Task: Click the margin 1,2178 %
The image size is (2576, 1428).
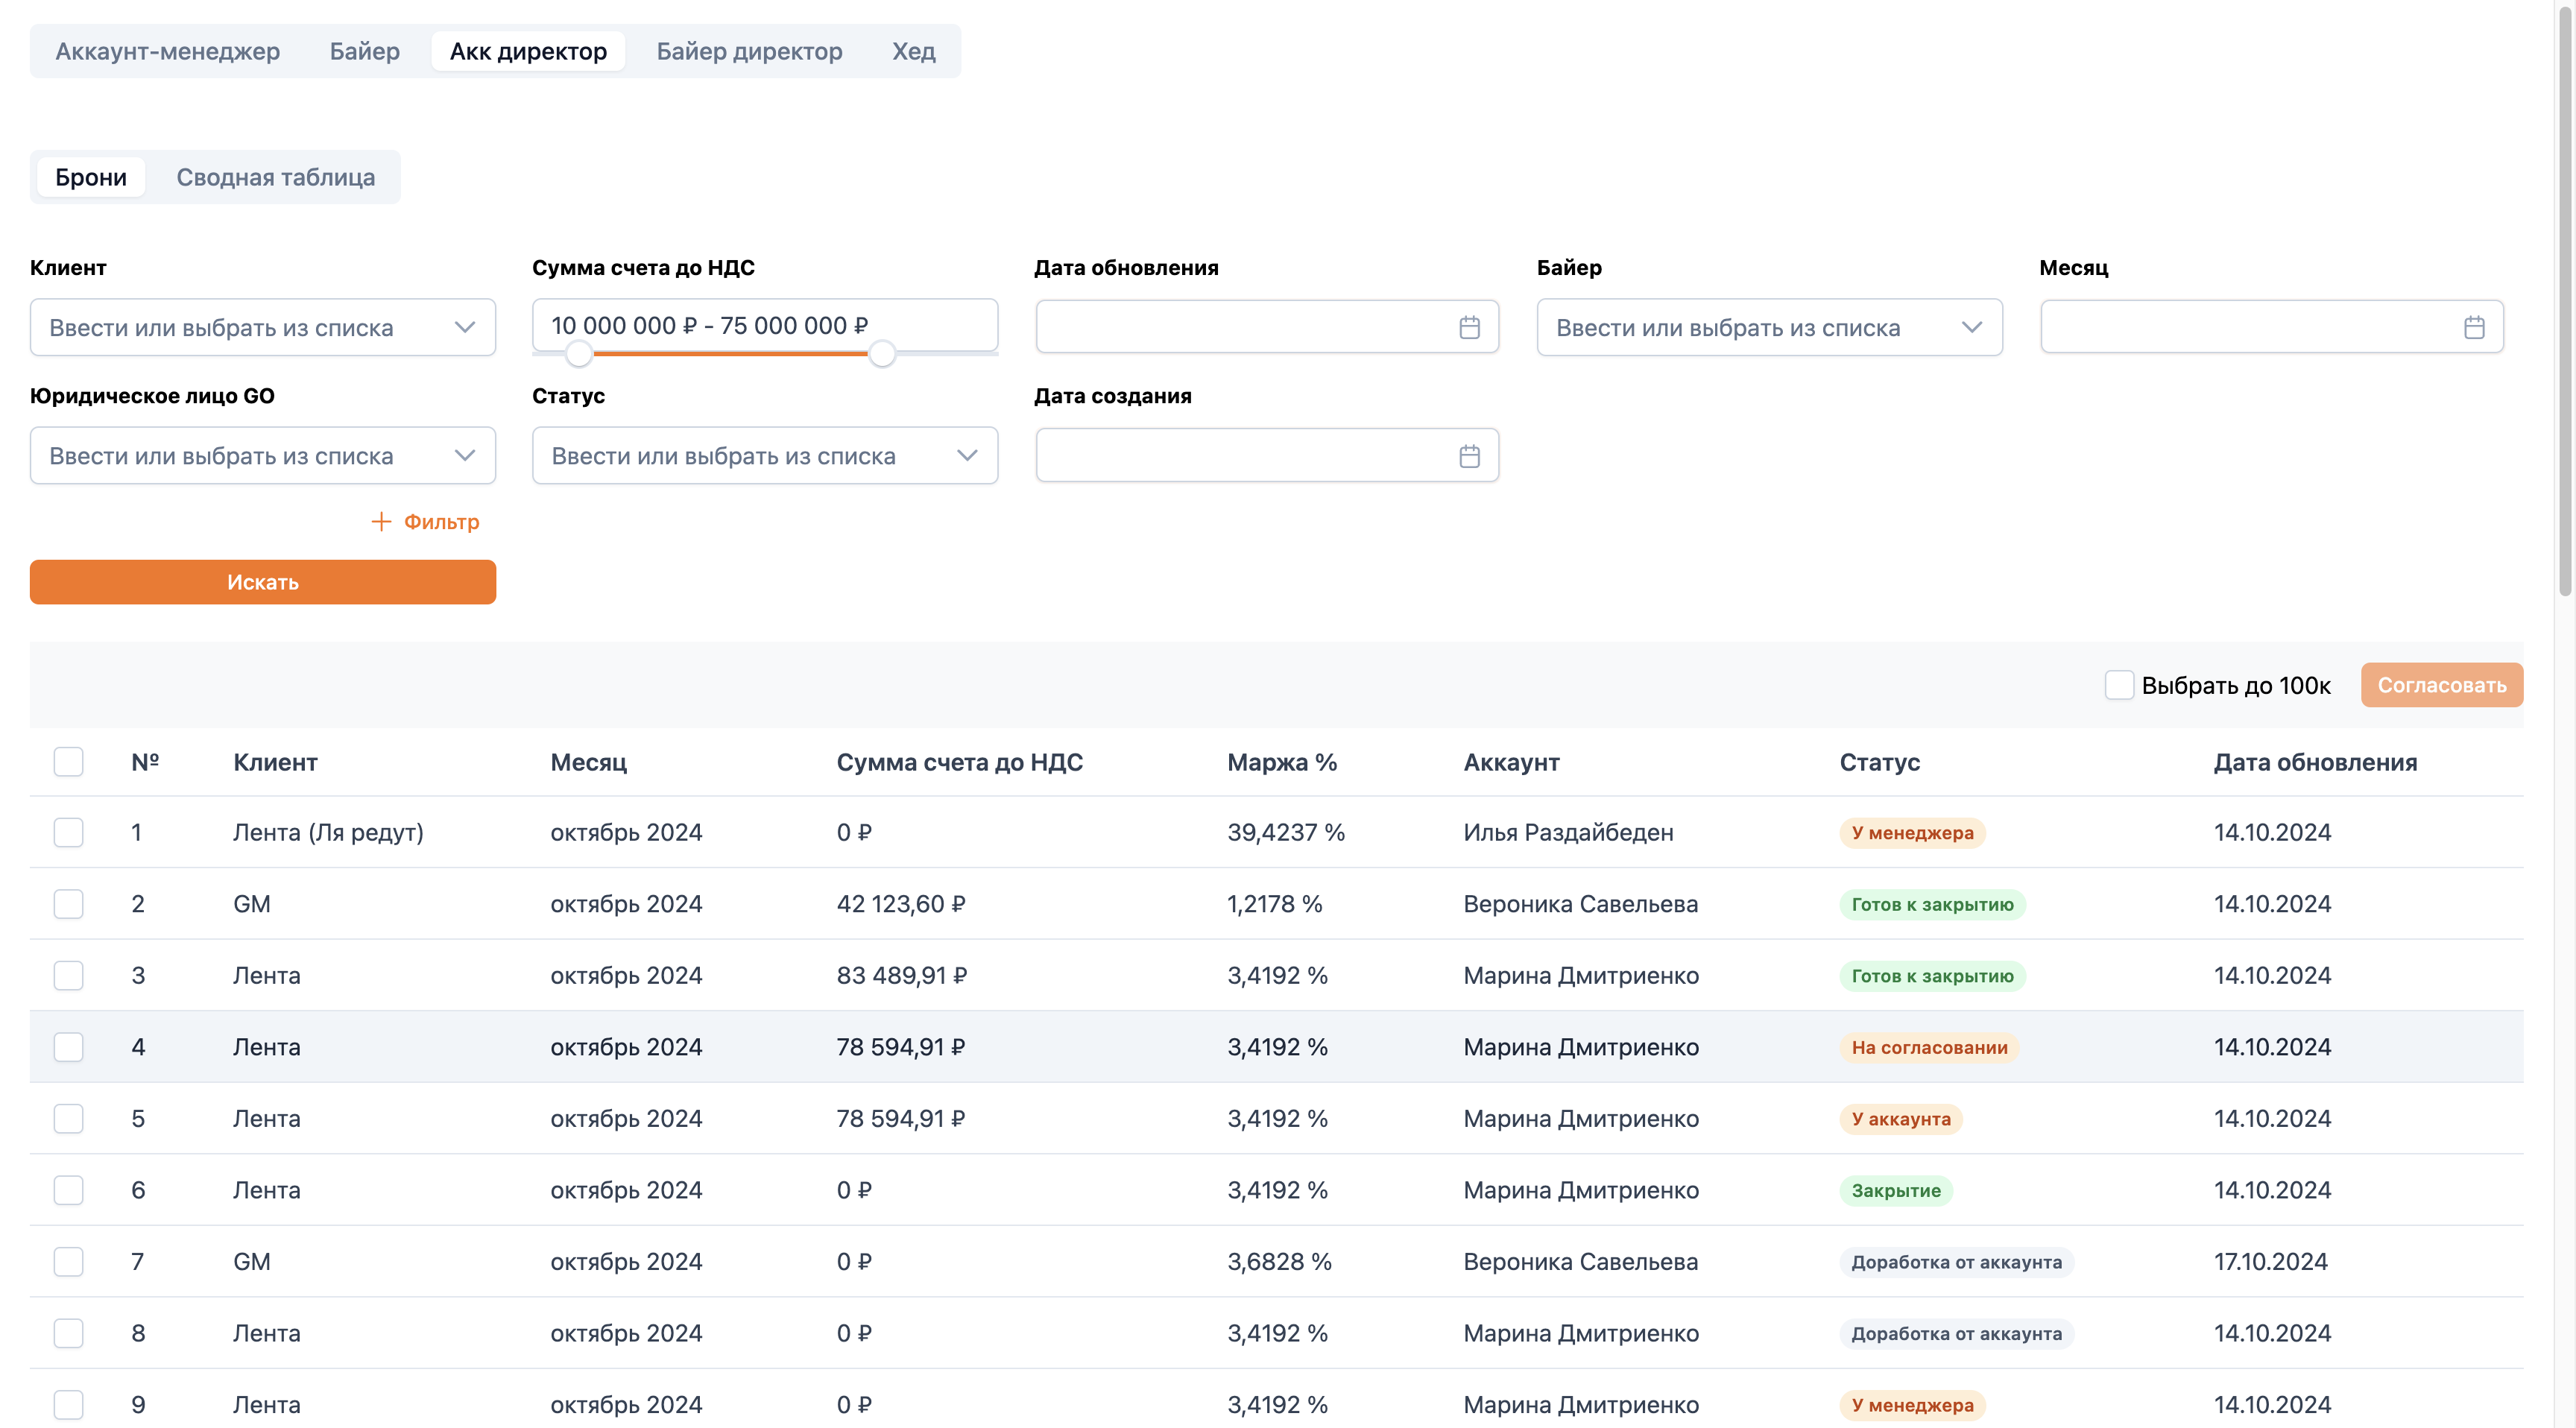Action: point(1275,904)
